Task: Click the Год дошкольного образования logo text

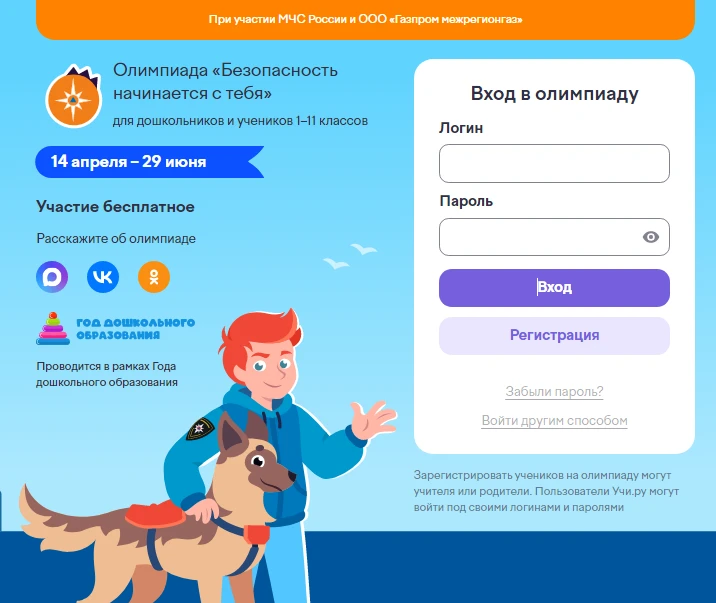Action: point(136,329)
